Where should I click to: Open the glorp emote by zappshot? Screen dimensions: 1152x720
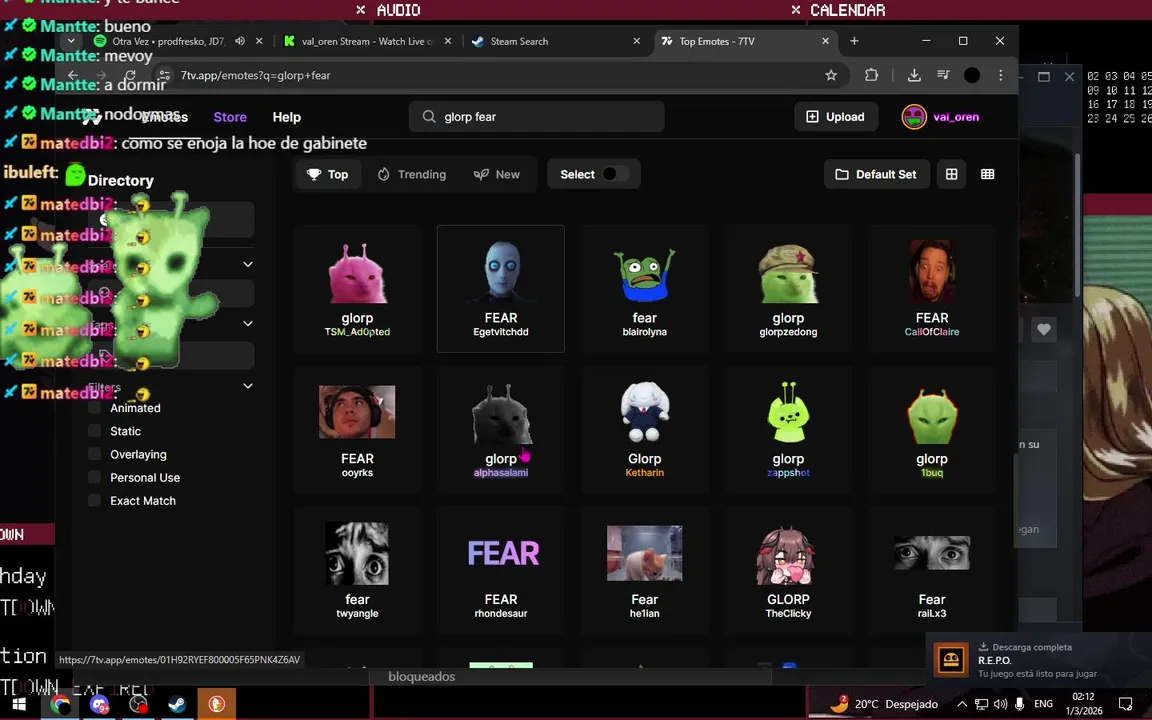click(x=788, y=430)
